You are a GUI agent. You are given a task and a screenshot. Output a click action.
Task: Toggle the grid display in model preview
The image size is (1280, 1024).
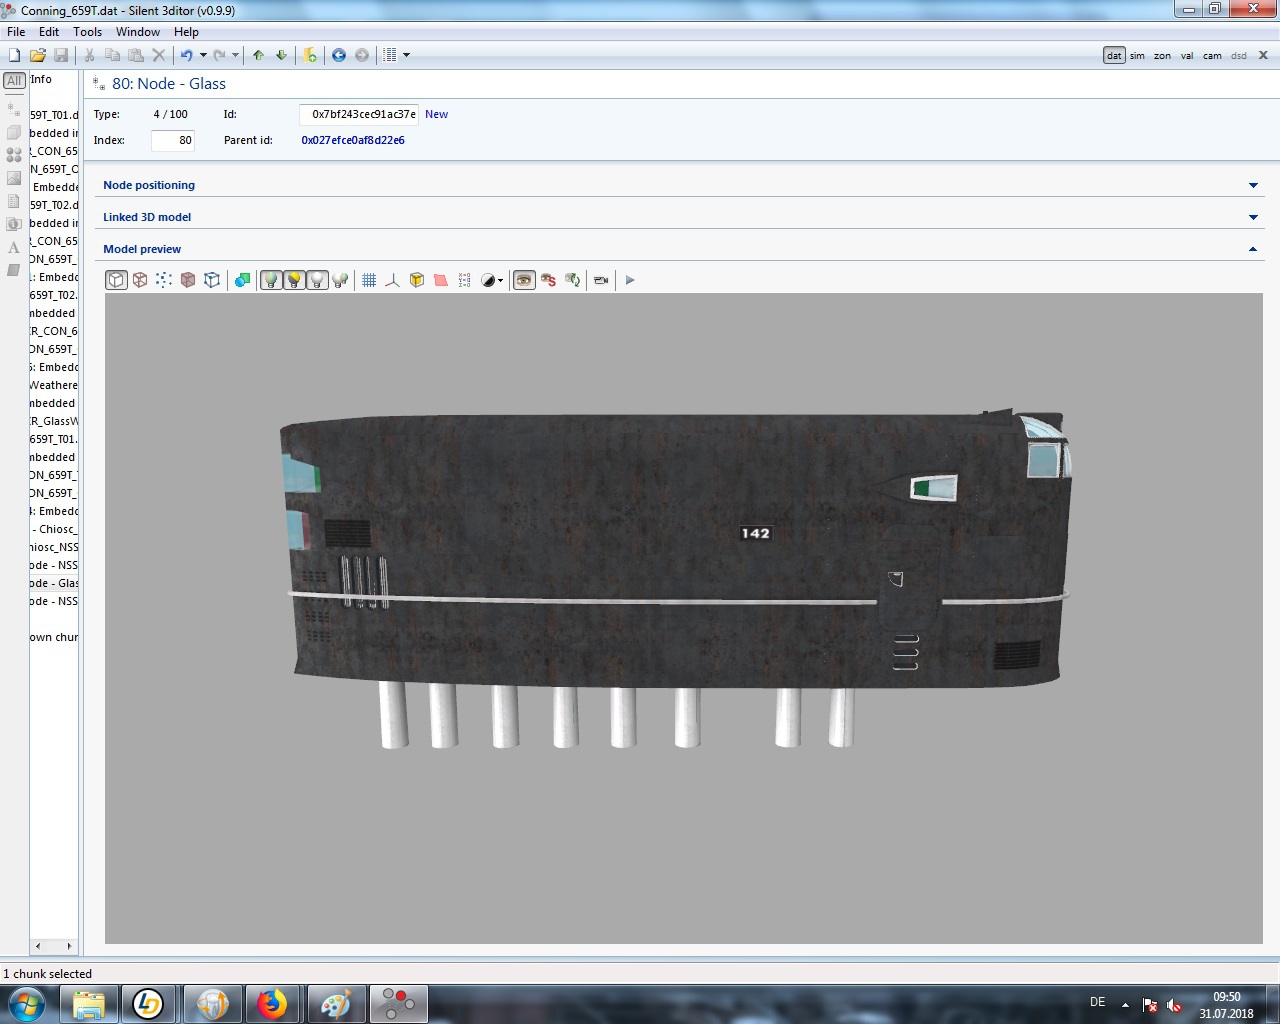click(369, 280)
